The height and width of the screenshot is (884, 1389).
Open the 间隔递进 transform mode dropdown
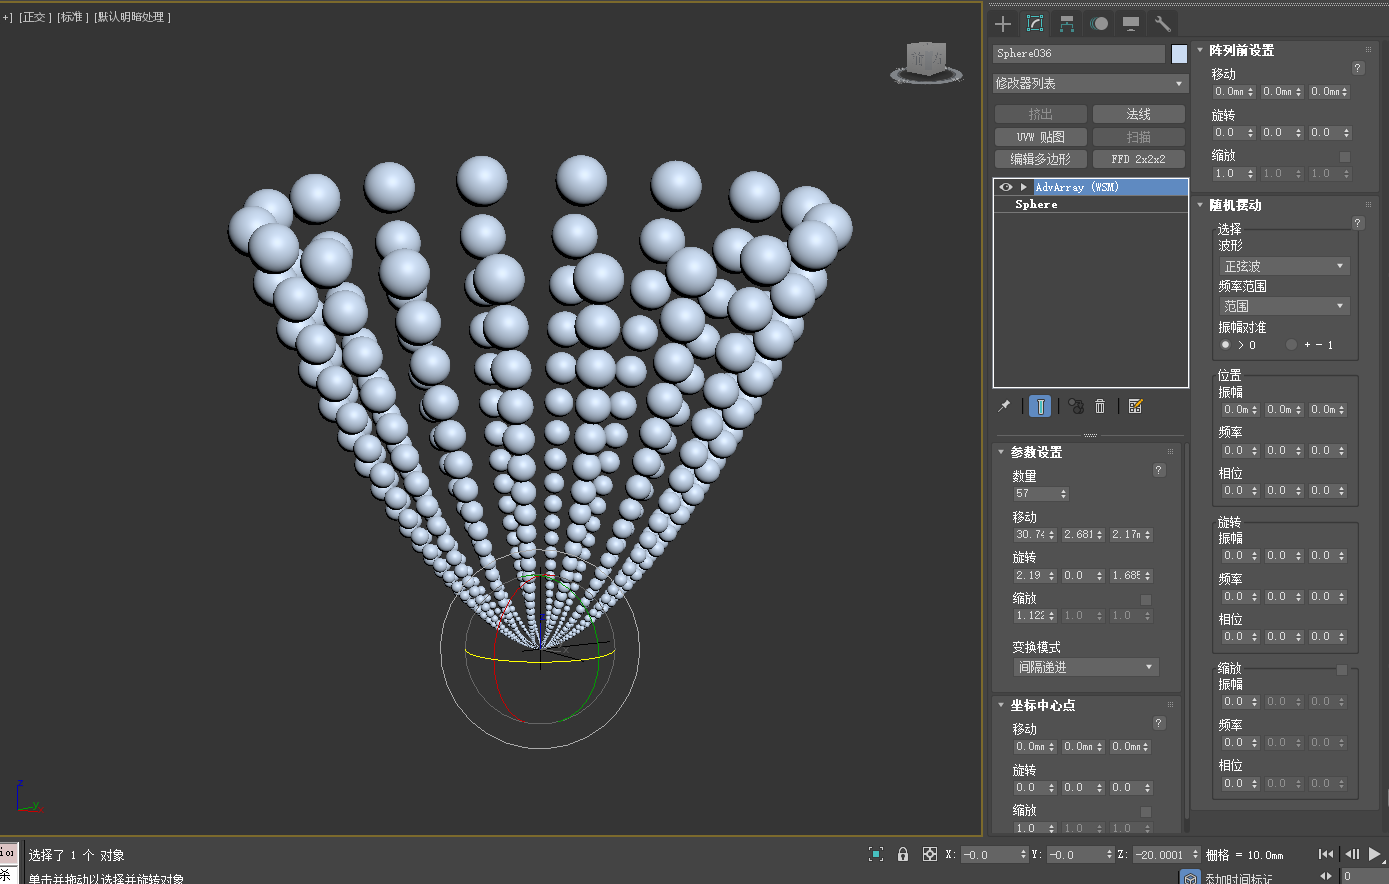(x=1086, y=667)
